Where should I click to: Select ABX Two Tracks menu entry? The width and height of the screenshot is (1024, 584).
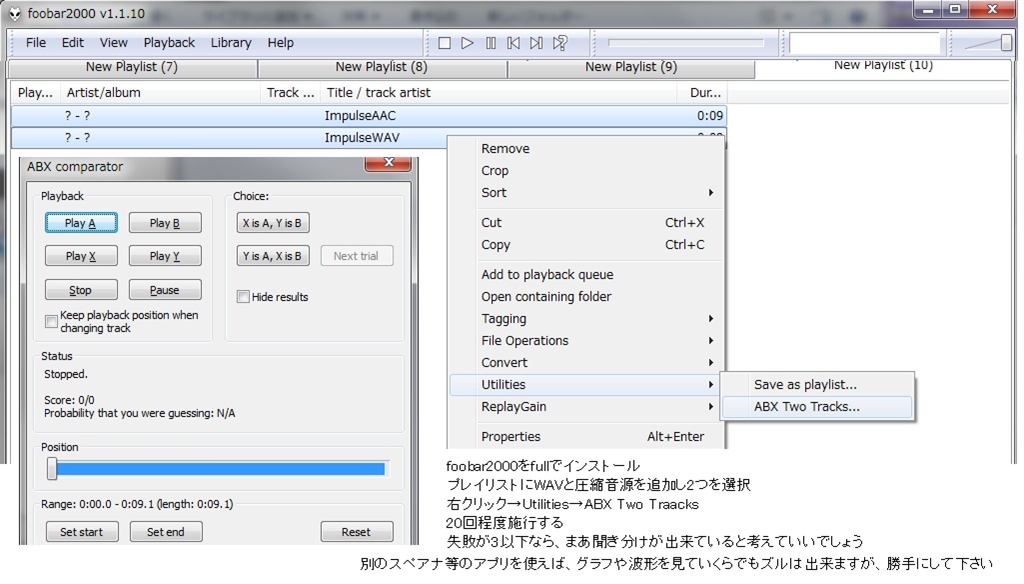coord(806,407)
